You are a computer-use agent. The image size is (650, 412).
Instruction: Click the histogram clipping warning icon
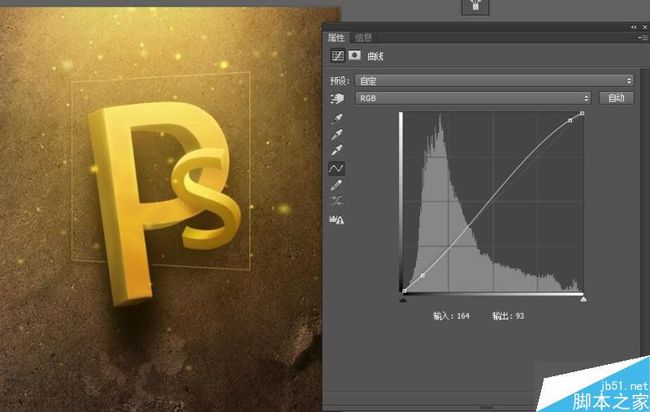pyautogui.click(x=337, y=220)
